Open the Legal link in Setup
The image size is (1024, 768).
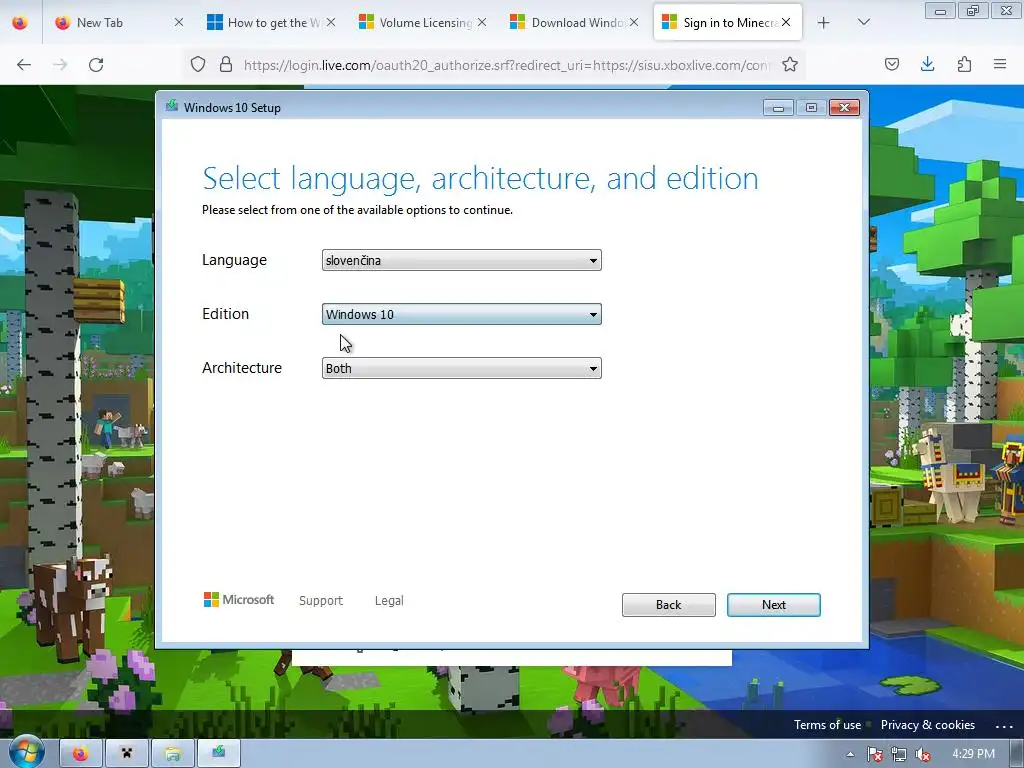[x=389, y=600]
